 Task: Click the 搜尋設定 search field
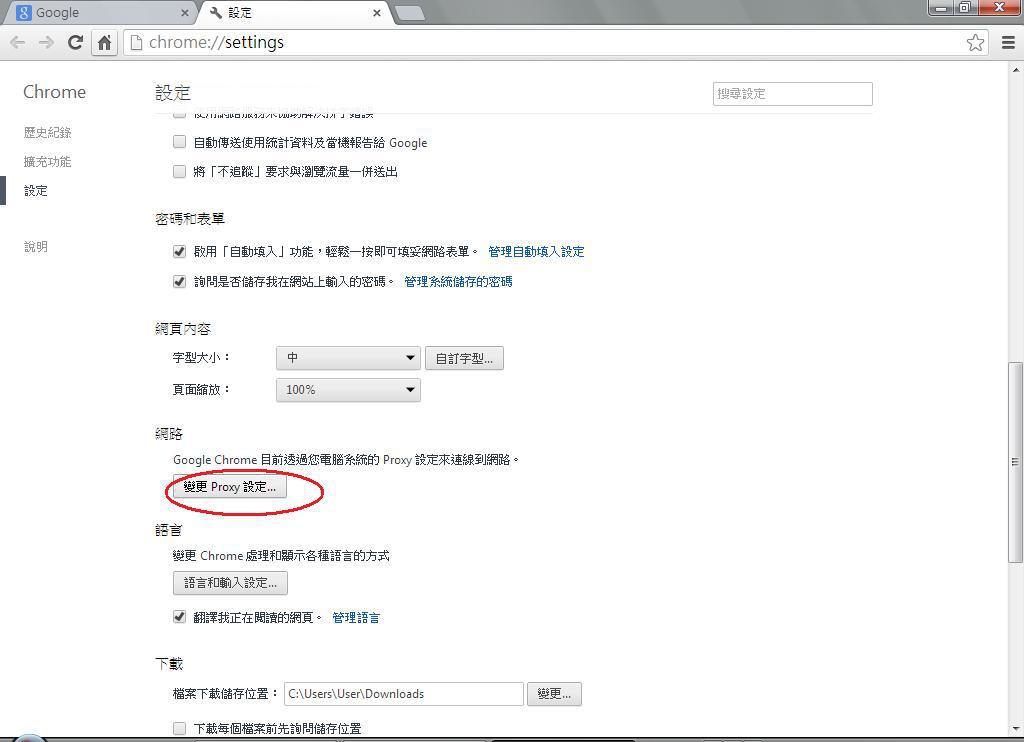tap(792, 94)
